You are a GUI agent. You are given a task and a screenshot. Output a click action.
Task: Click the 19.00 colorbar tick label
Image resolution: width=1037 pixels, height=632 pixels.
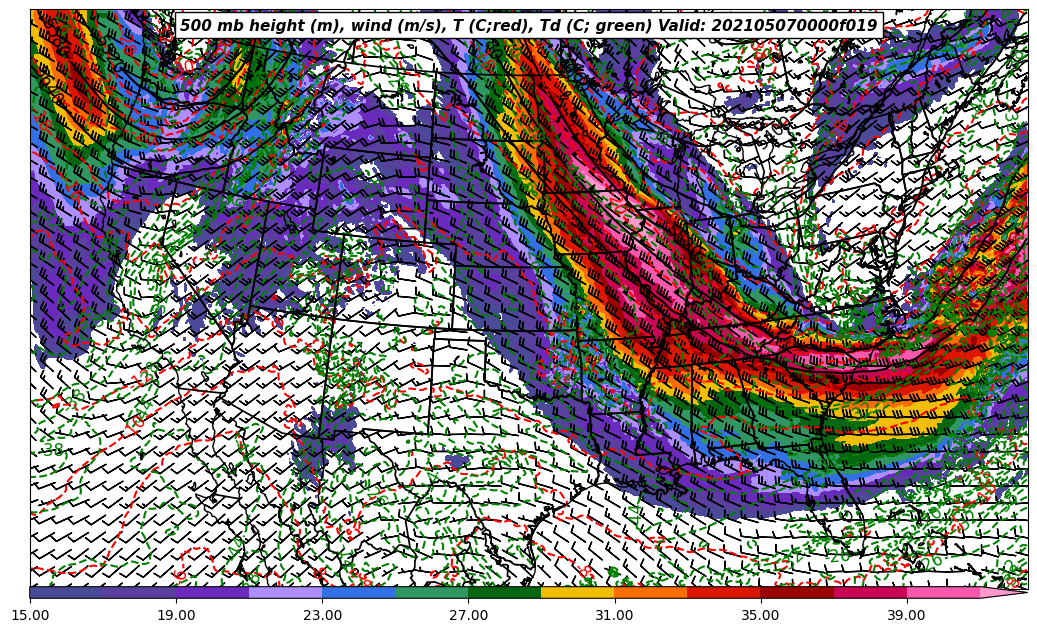point(177,614)
